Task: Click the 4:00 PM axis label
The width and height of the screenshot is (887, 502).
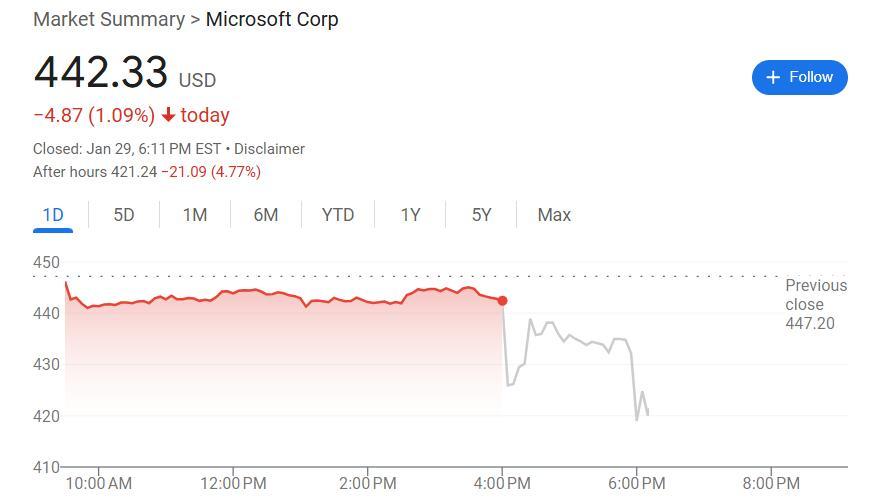Action: click(x=502, y=484)
